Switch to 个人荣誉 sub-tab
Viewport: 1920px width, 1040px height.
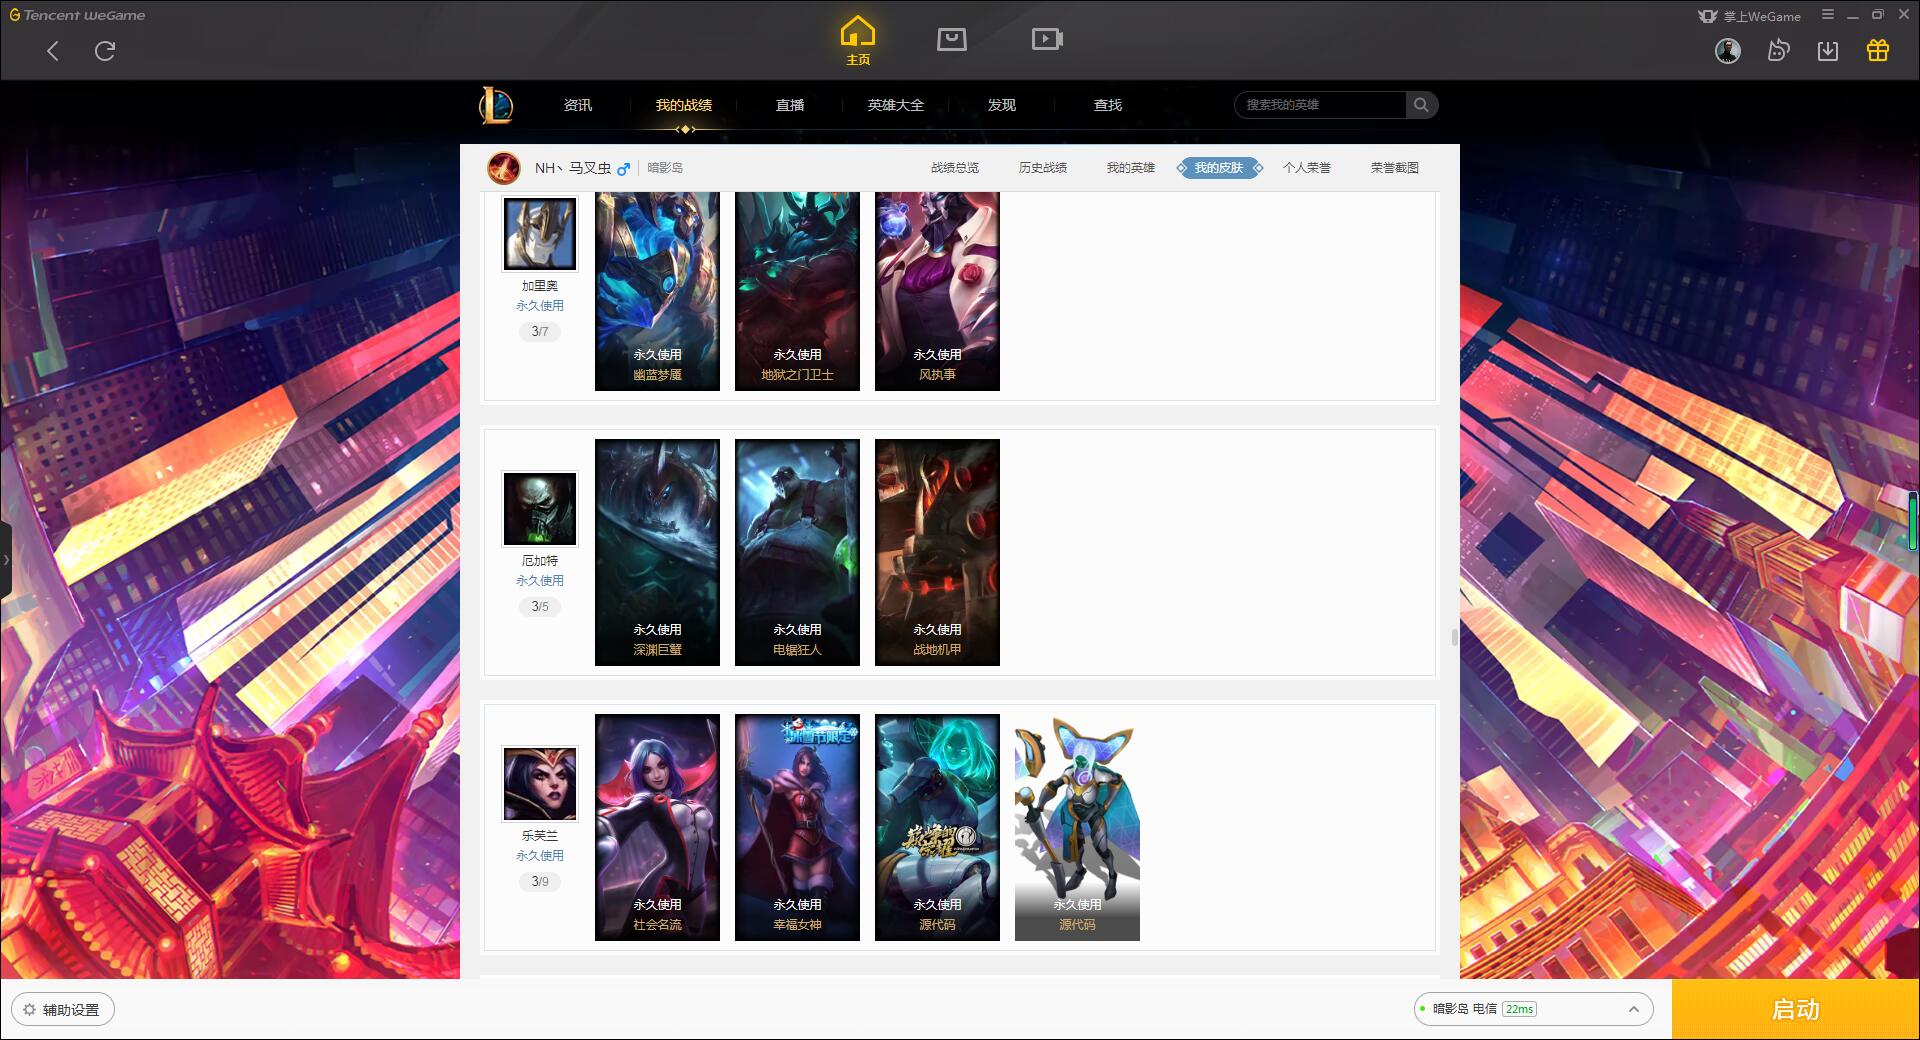coord(1307,168)
